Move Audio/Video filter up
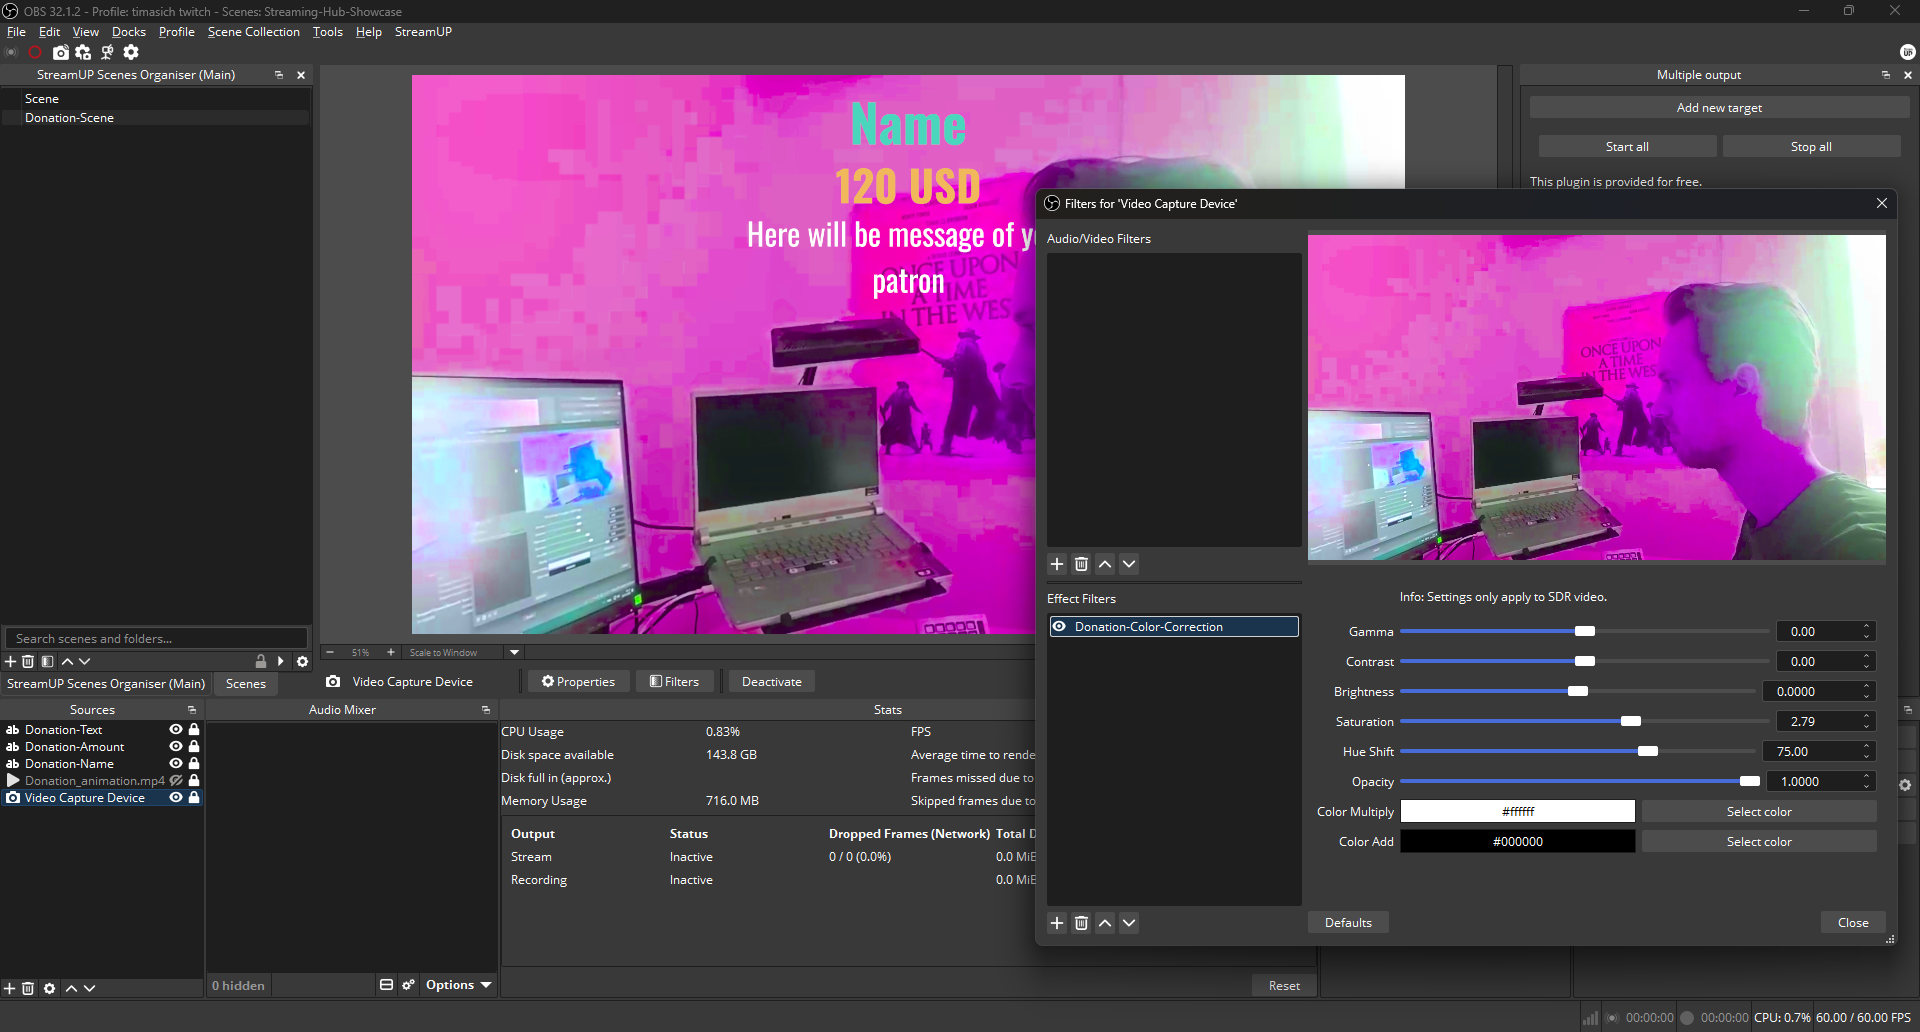This screenshot has width=1920, height=1032. click(1105, 564)
